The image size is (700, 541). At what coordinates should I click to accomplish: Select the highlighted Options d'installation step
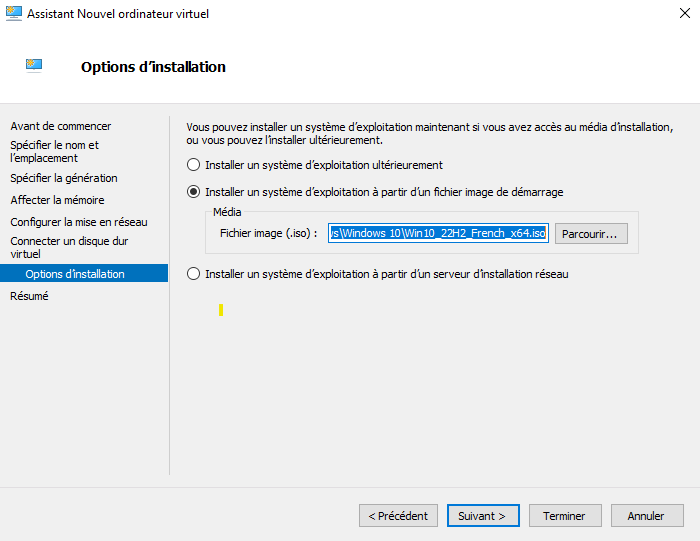(75, 274)
